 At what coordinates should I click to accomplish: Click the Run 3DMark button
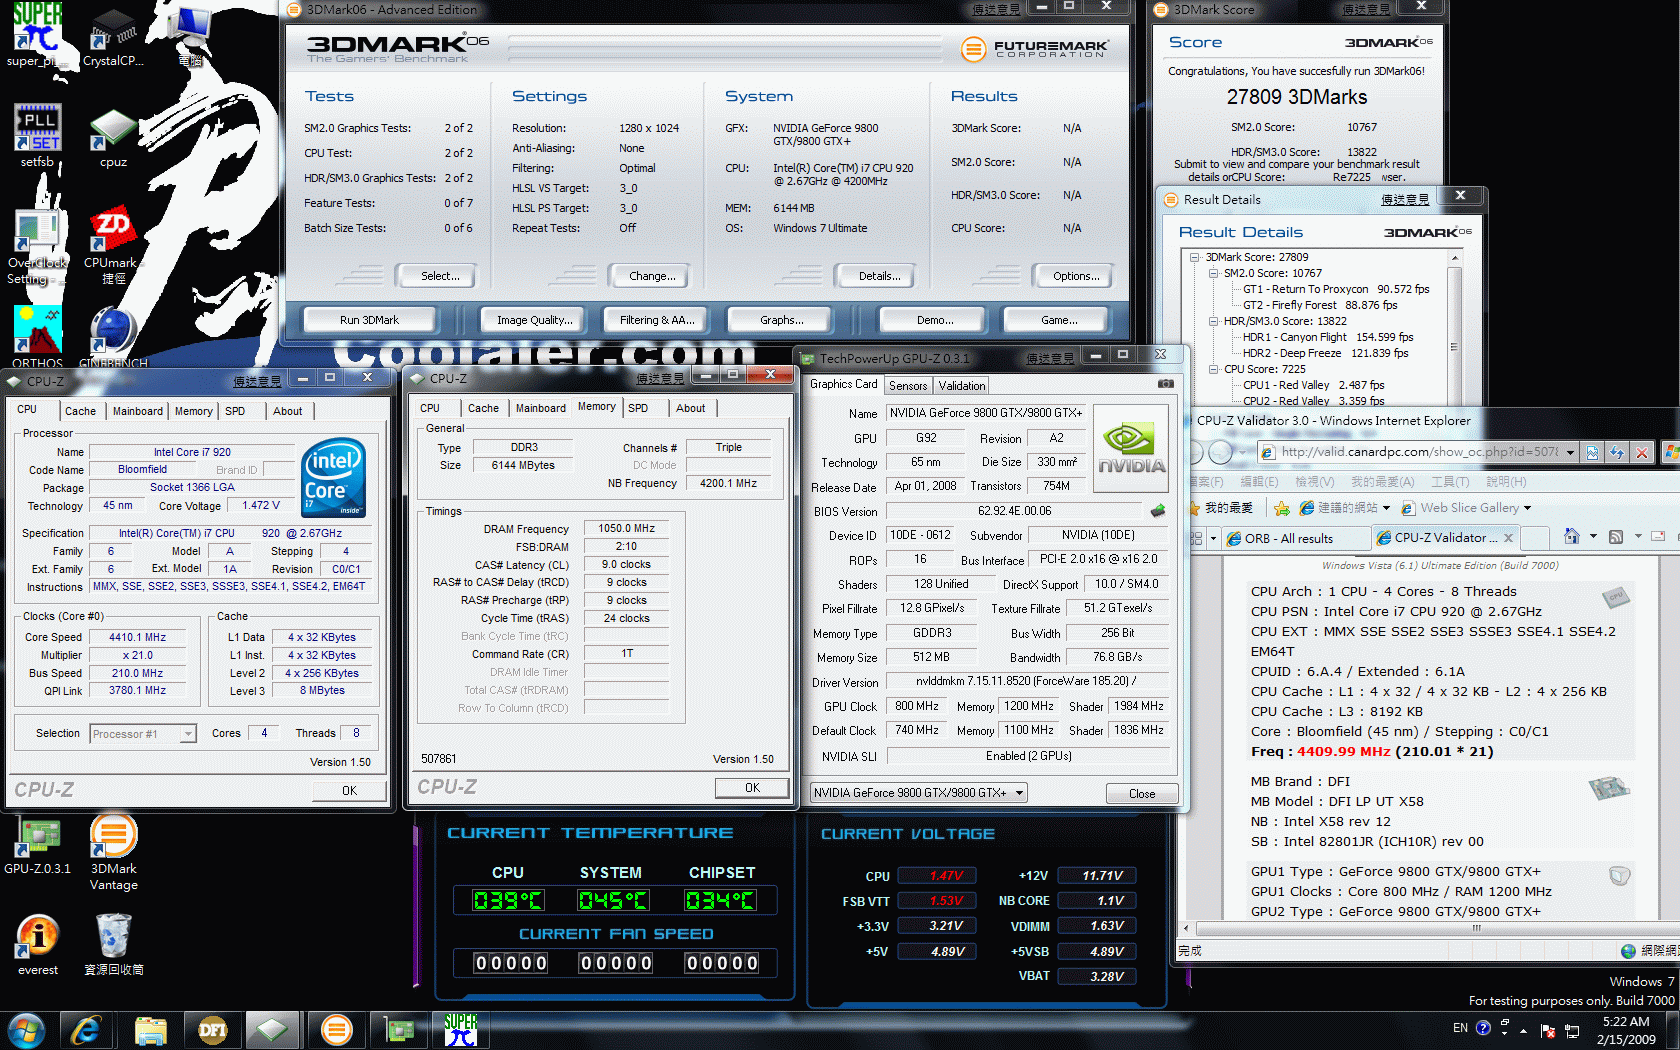[369, 320]
